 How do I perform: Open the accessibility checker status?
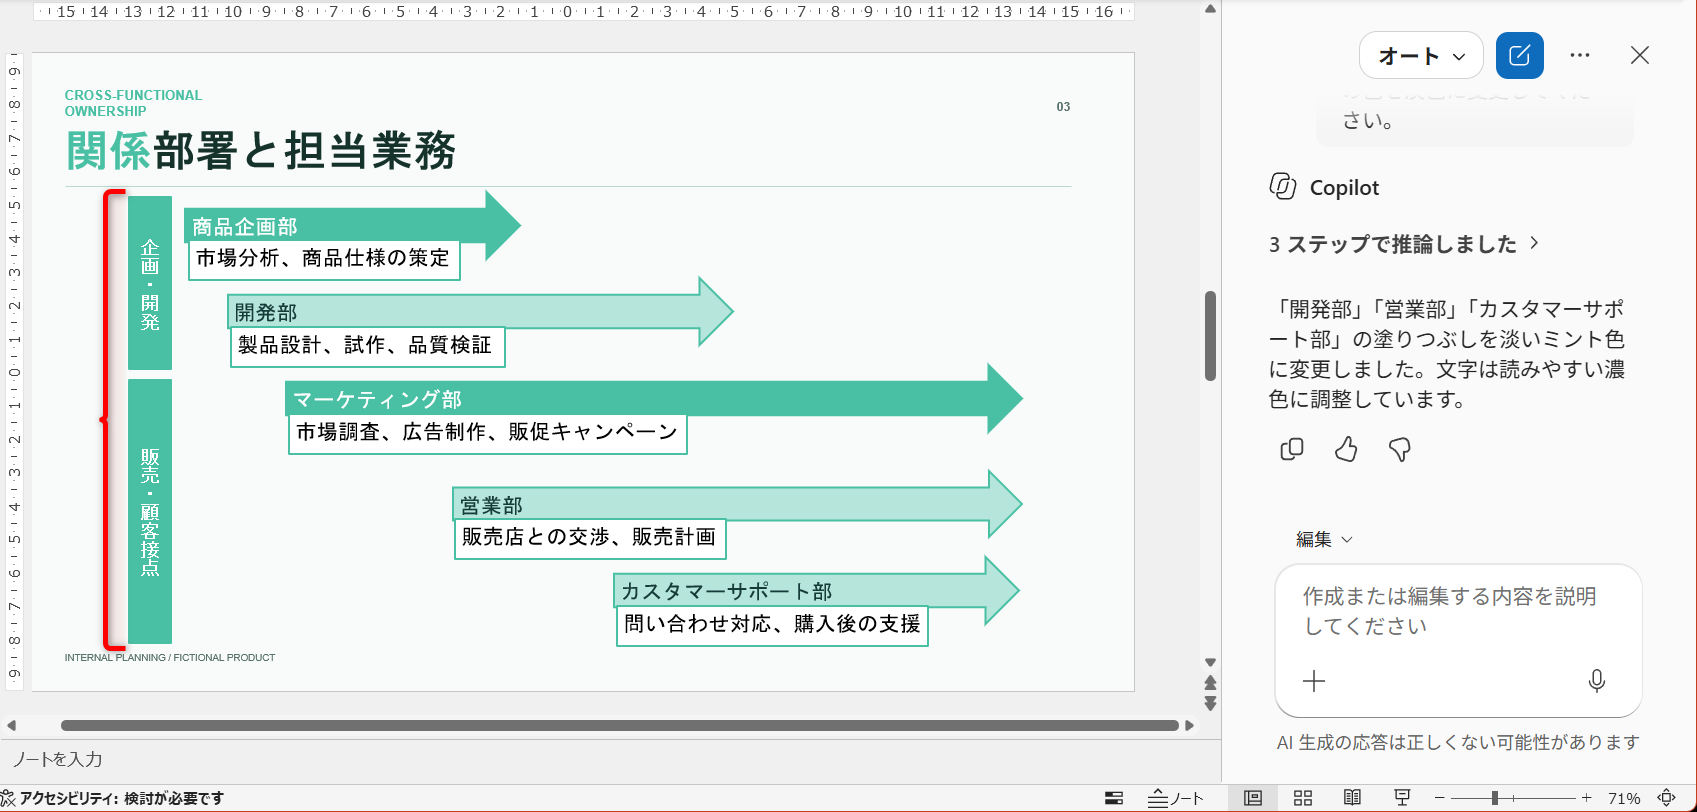click(x=113, y=798)
